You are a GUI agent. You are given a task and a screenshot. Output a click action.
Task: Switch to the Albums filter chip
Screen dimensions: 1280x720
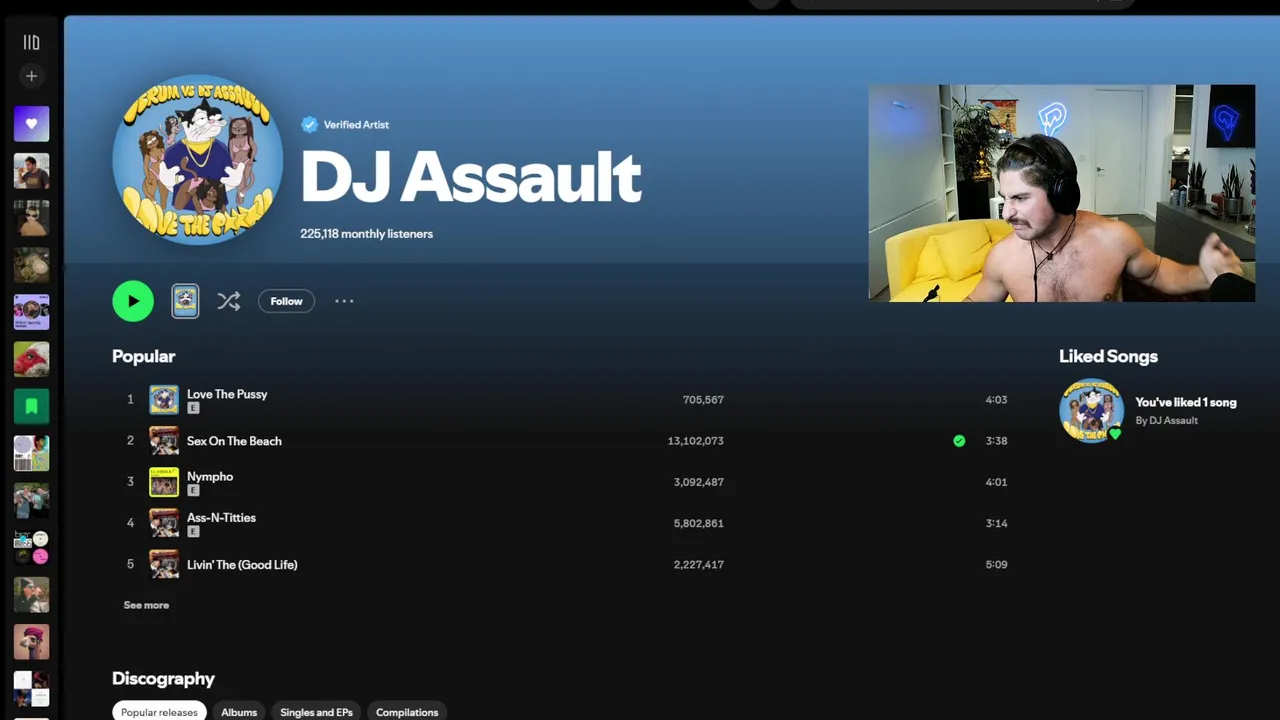click(x=239, y=712)
